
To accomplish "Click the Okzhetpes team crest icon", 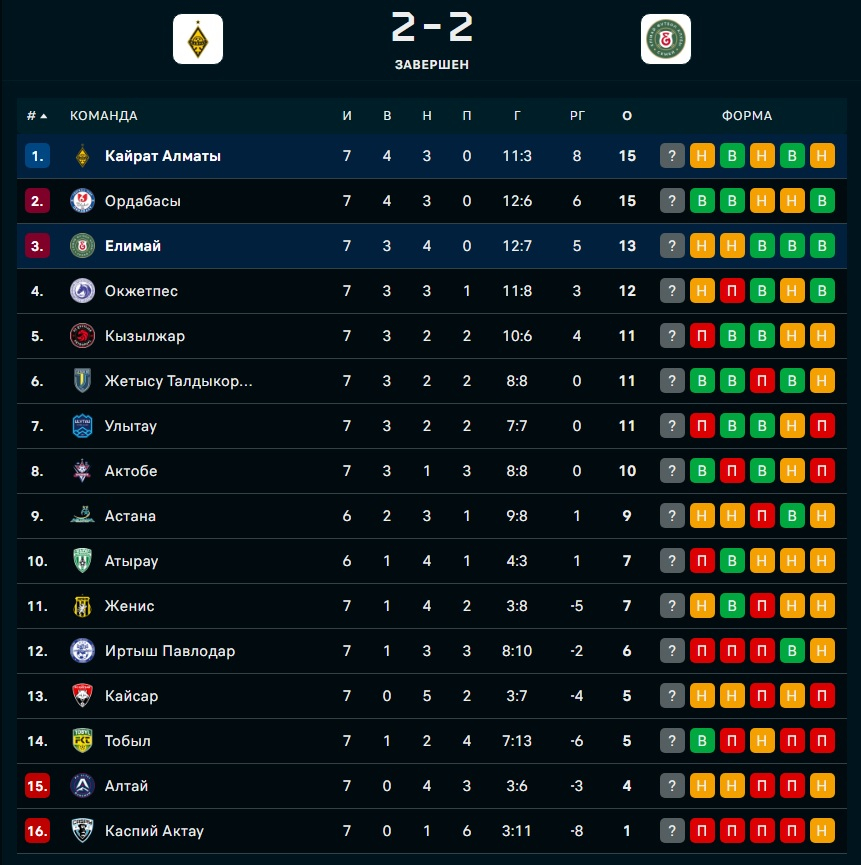I will coord(82,291).
